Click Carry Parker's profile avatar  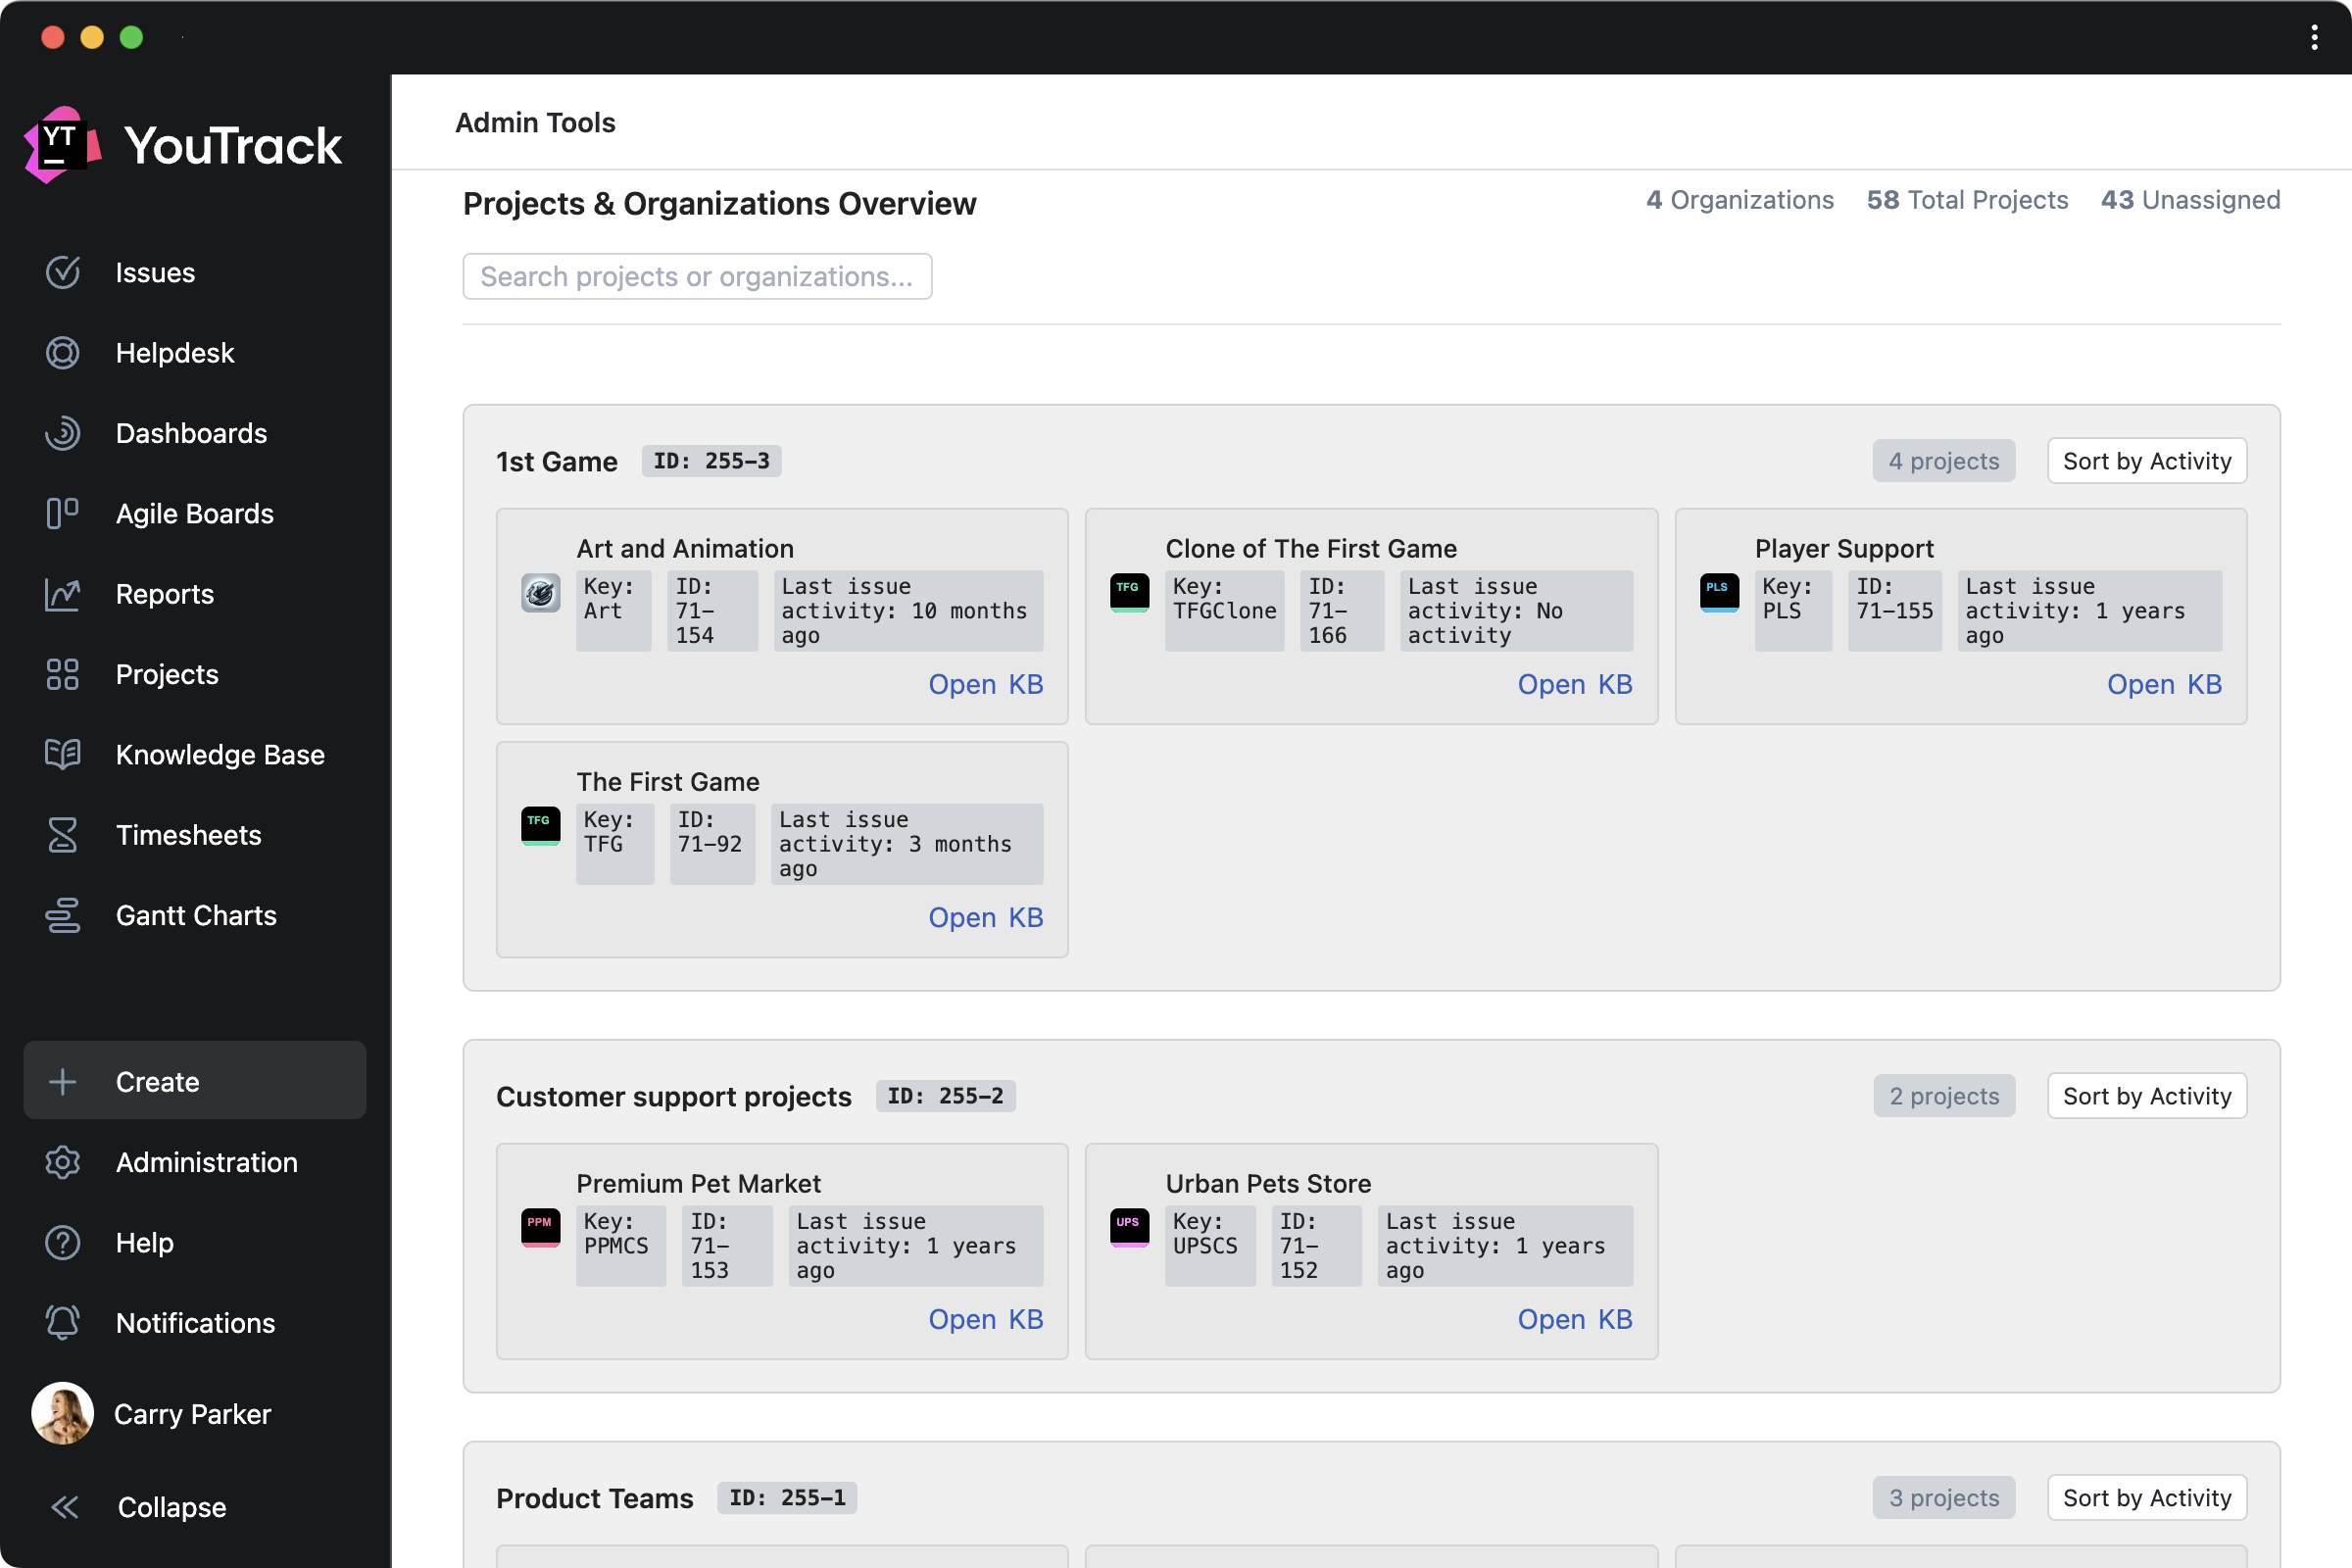pyautogui.click(x=62, y=1413)
